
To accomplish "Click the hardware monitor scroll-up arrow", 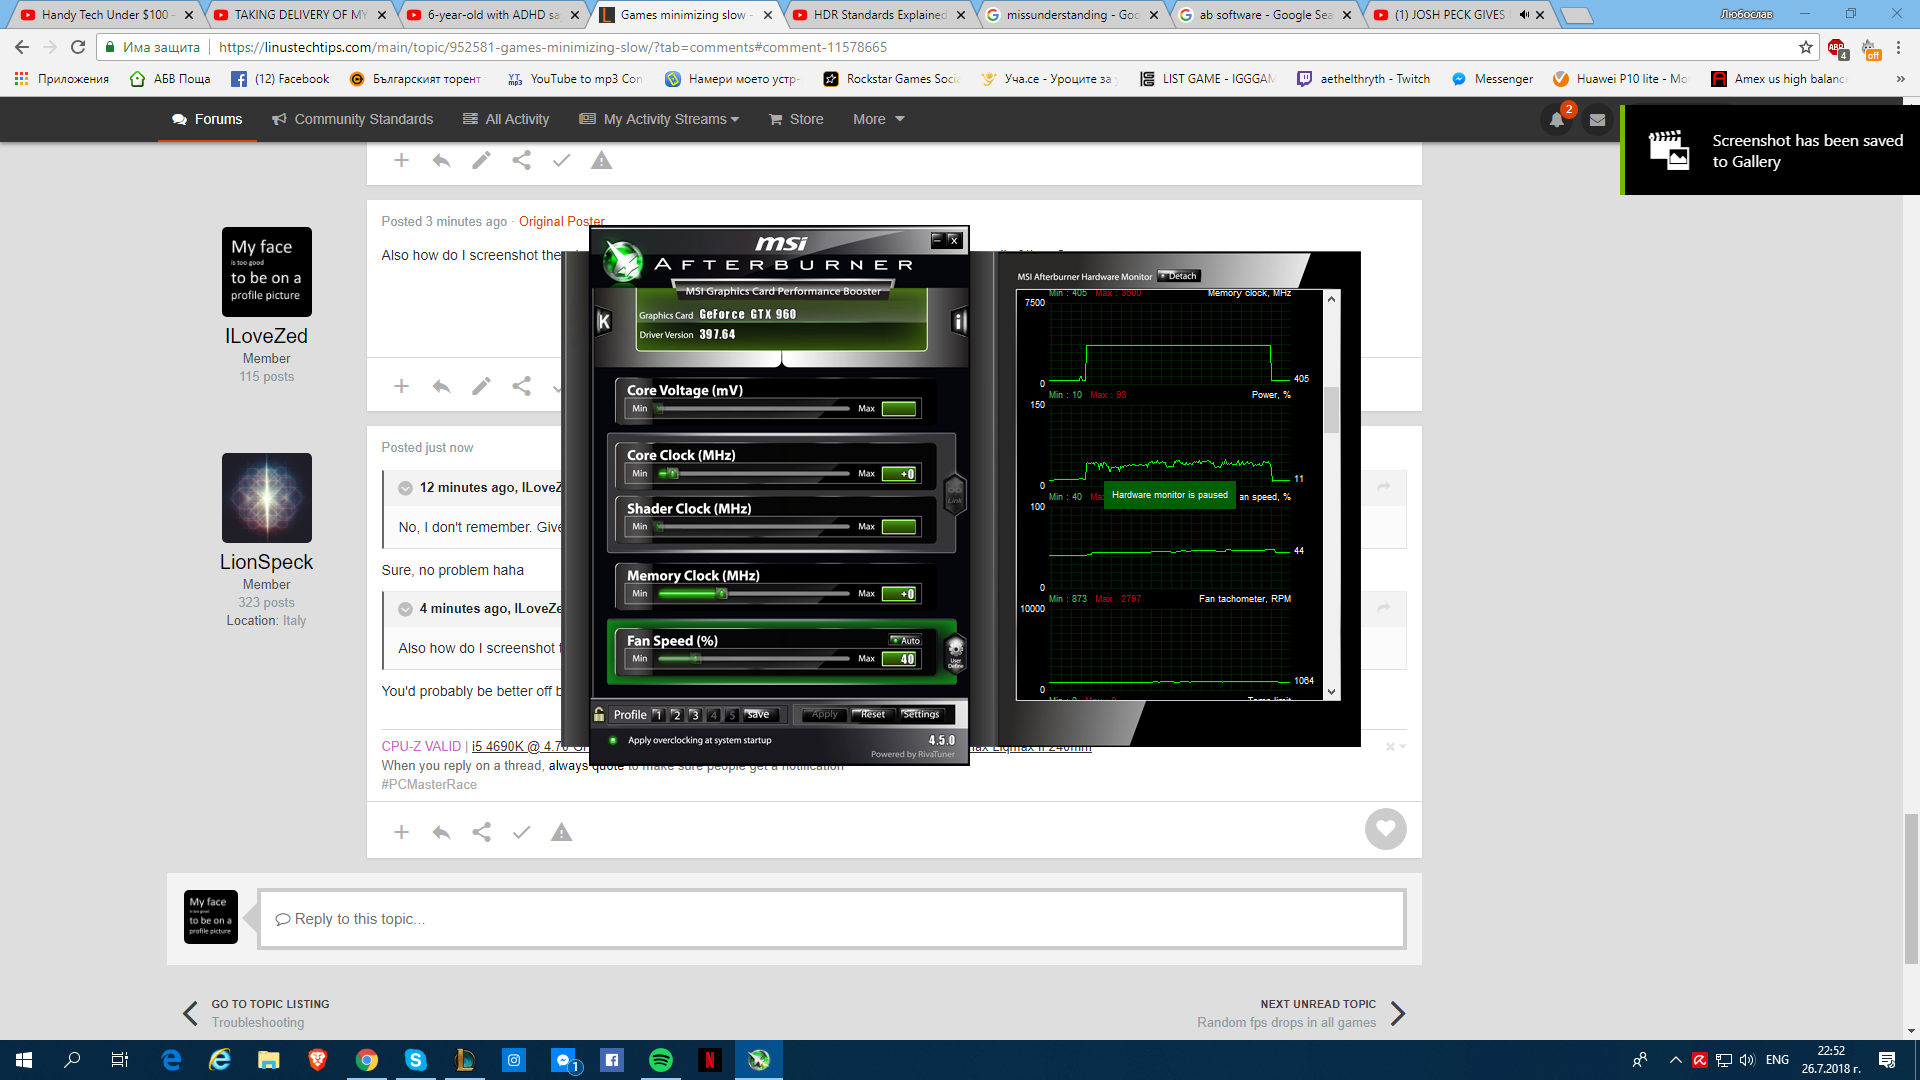I will [1331, 299].
